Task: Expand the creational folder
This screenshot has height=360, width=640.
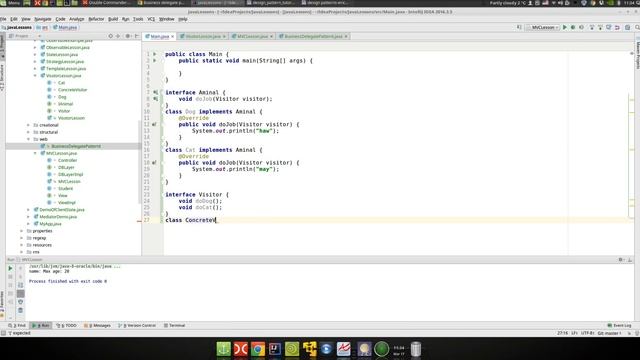Action: pyautogui.click(x=29, y=125)
